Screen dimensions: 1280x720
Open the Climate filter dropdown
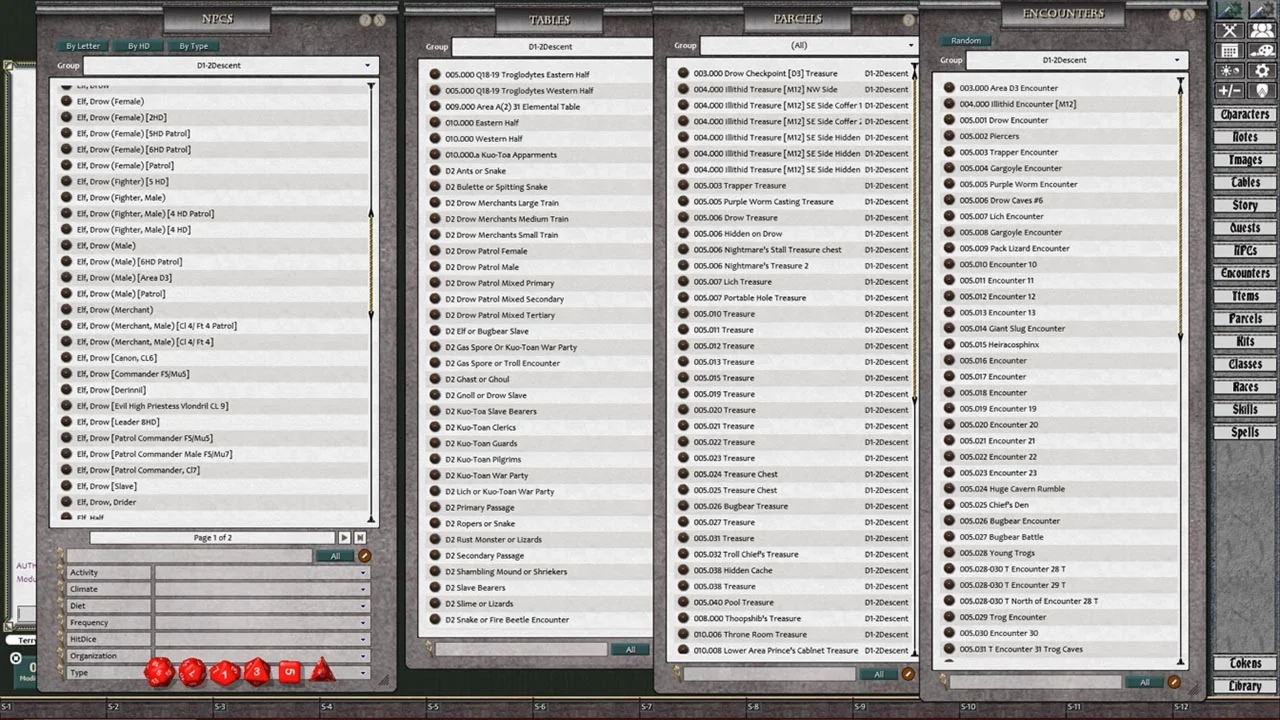coord(261,589)
